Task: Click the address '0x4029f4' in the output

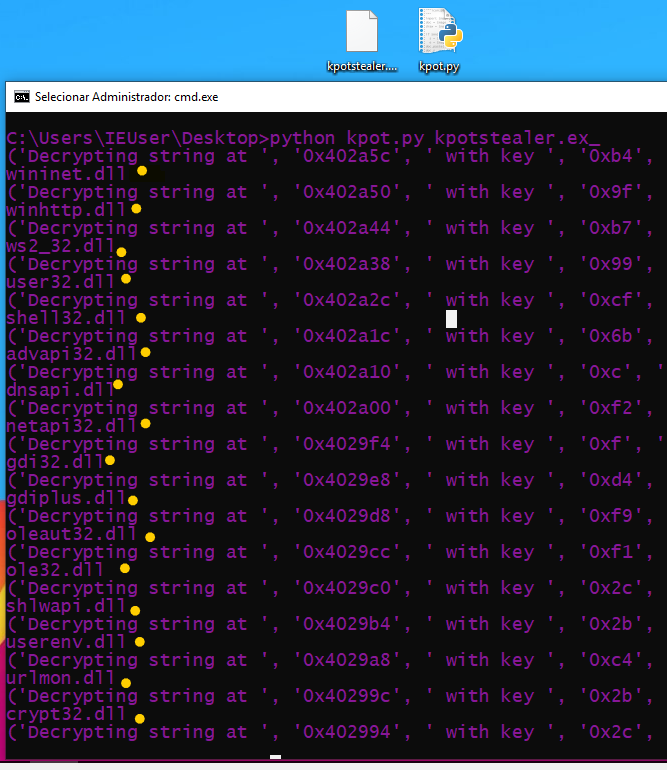Action: coord(347,444)
